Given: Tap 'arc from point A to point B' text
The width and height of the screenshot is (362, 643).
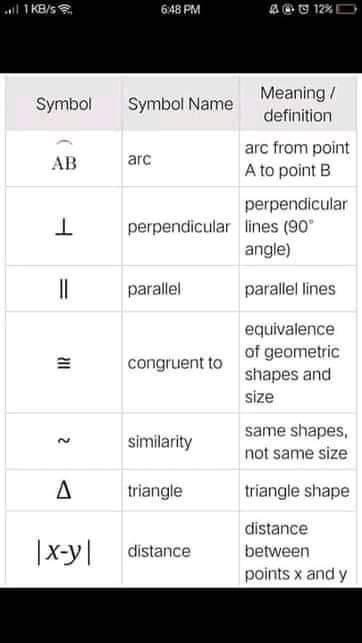Looking at the screenshot, I should point(297,159).
